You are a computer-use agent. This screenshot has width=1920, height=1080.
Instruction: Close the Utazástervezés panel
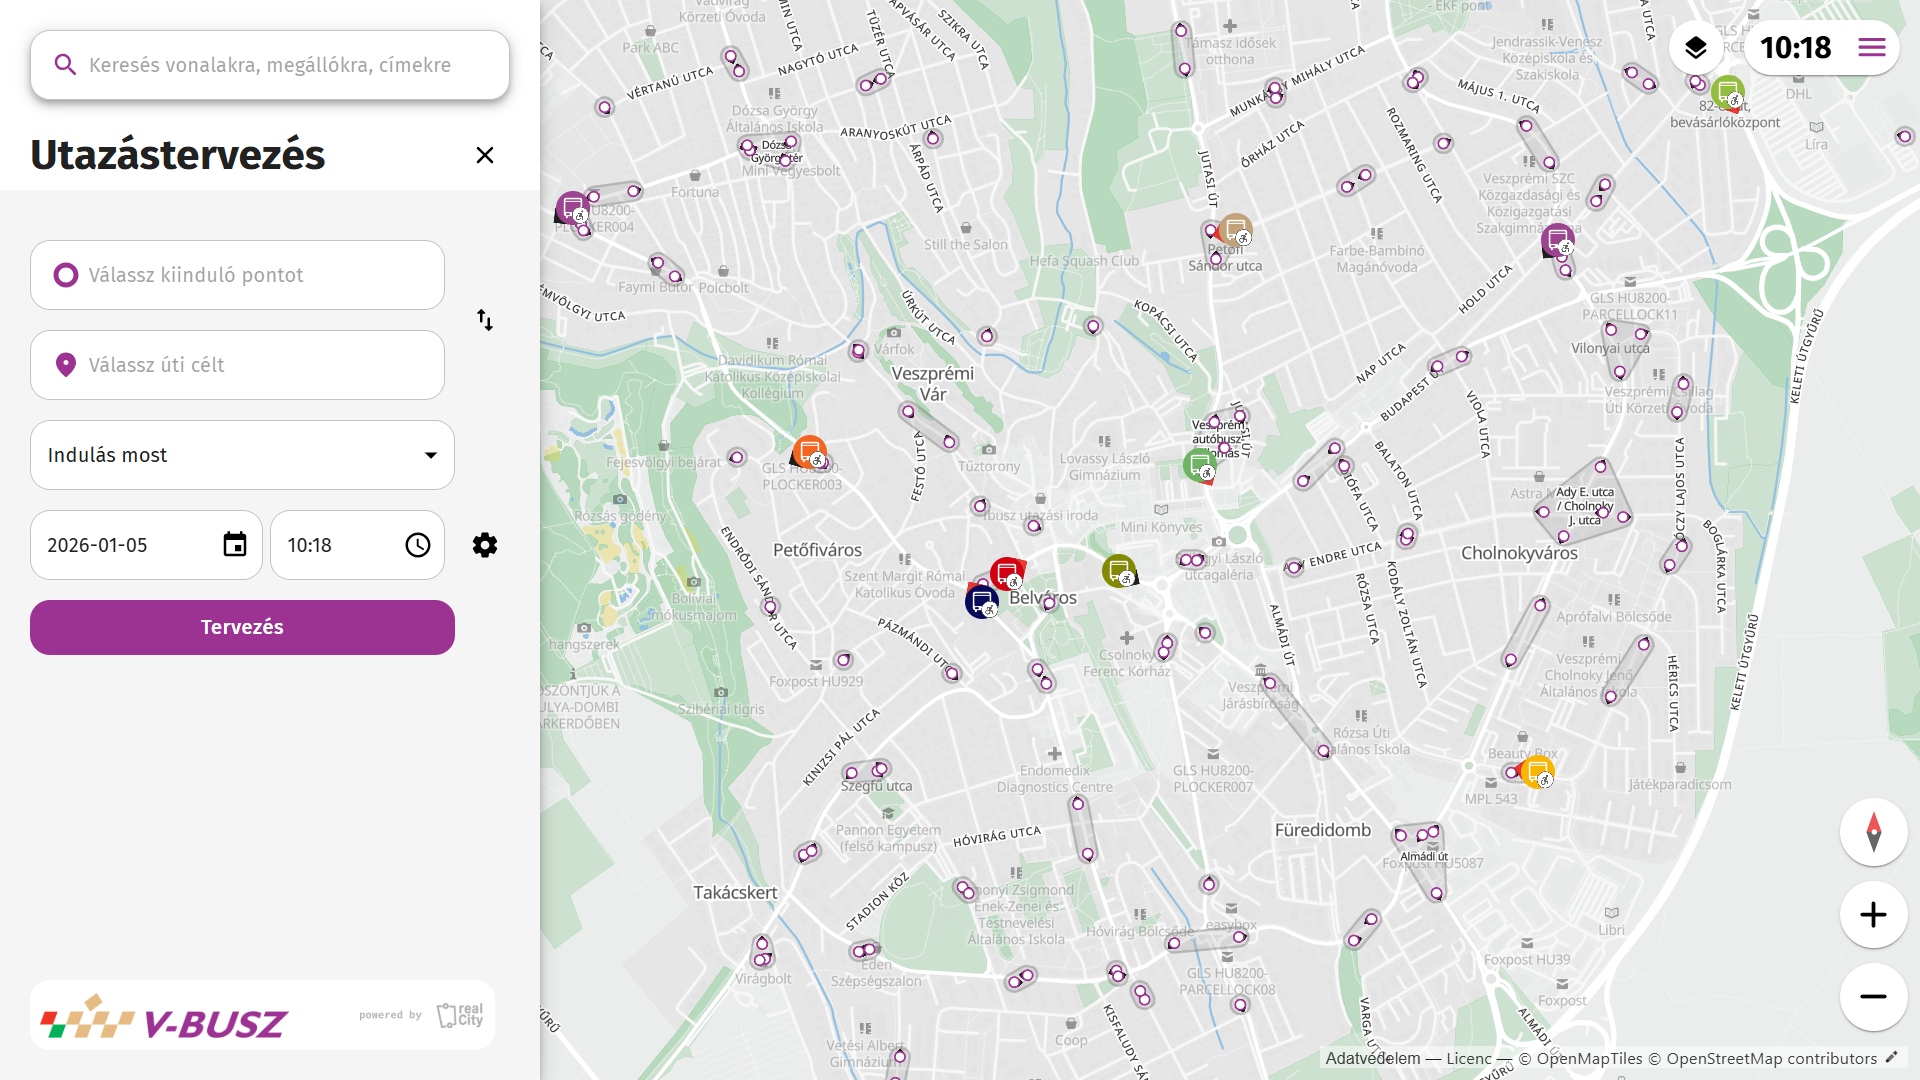pos(485,155)
